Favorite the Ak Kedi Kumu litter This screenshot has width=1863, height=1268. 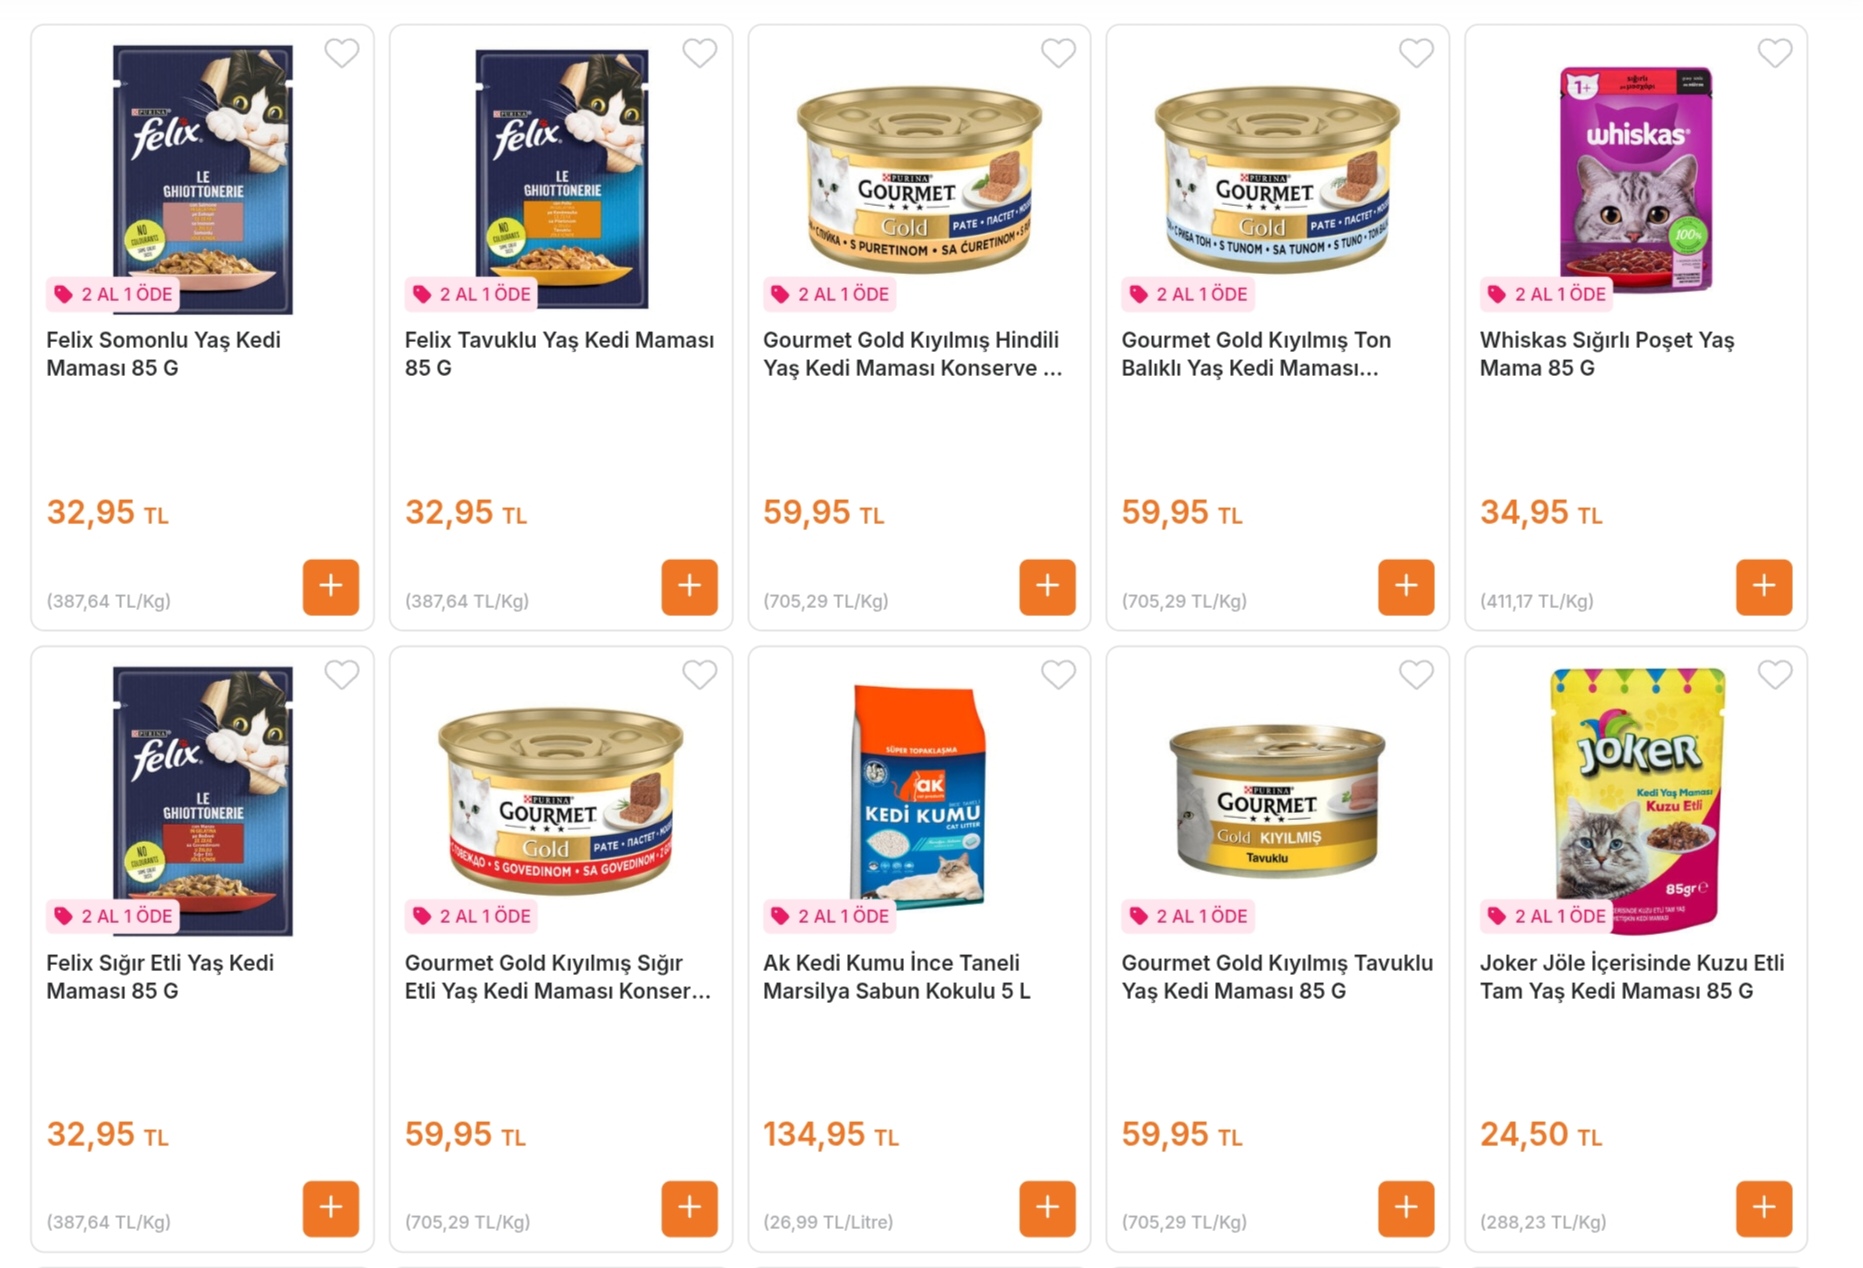tap(1058, 675)
